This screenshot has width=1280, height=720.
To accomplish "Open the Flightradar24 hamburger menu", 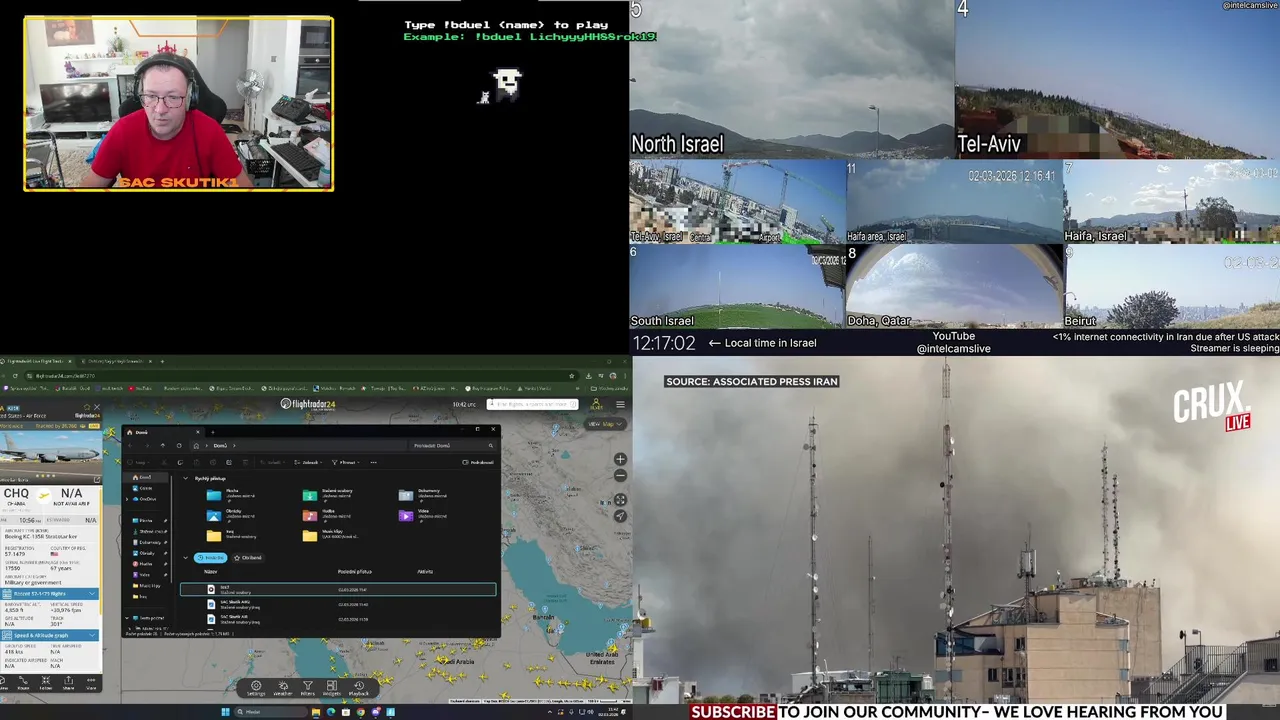I will pos(620,404).
